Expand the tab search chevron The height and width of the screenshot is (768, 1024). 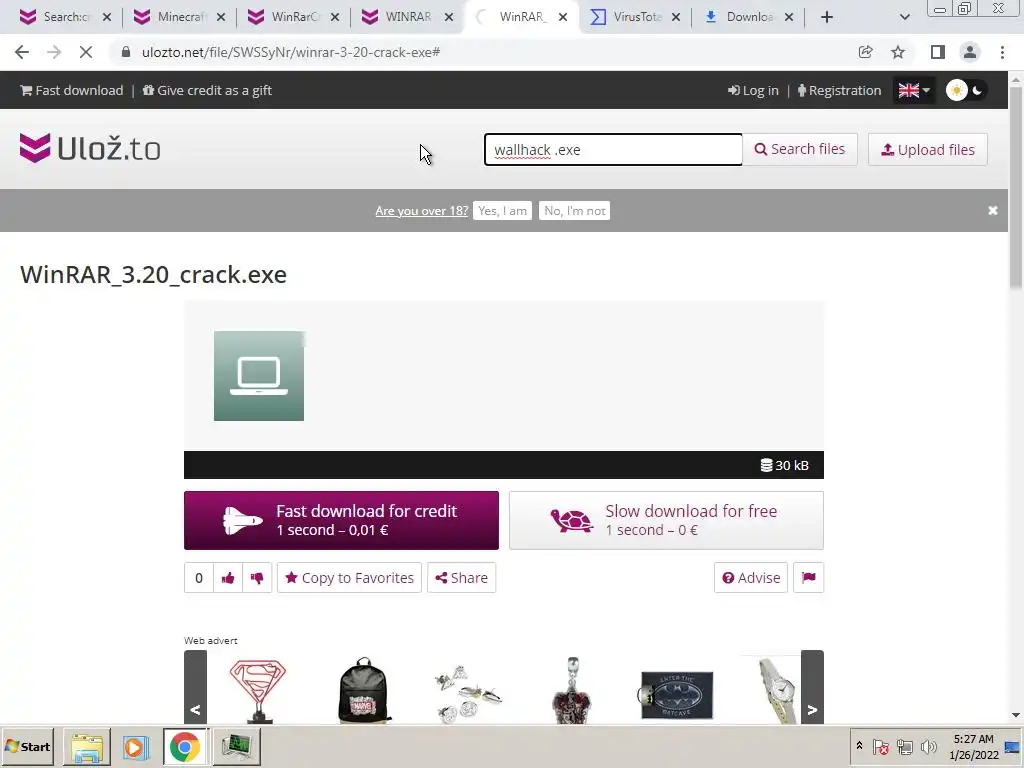tap(904, 17)
